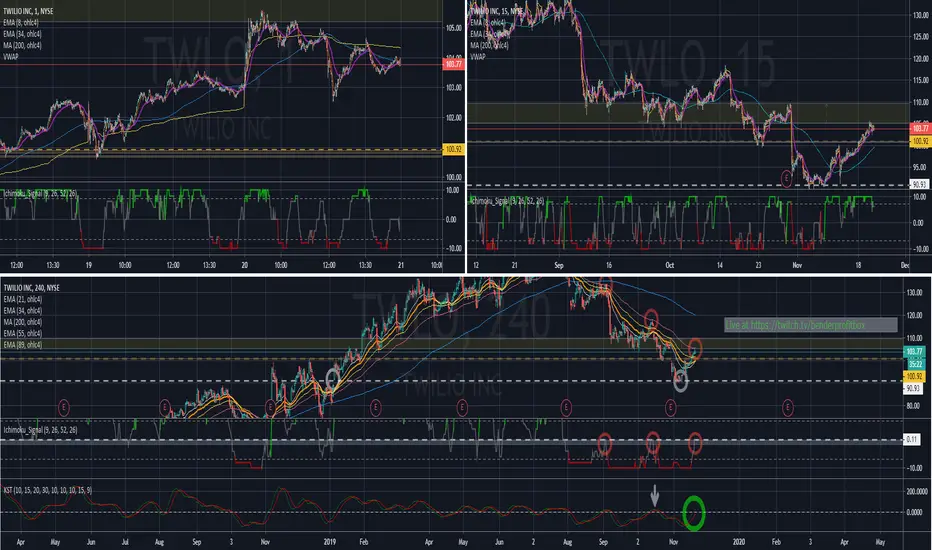Viewport: 932px width, 550px height.
Task: Click the red 103.77 price label in the 15-minute chart
Action: pyautogui.click(x=920, y=128)
